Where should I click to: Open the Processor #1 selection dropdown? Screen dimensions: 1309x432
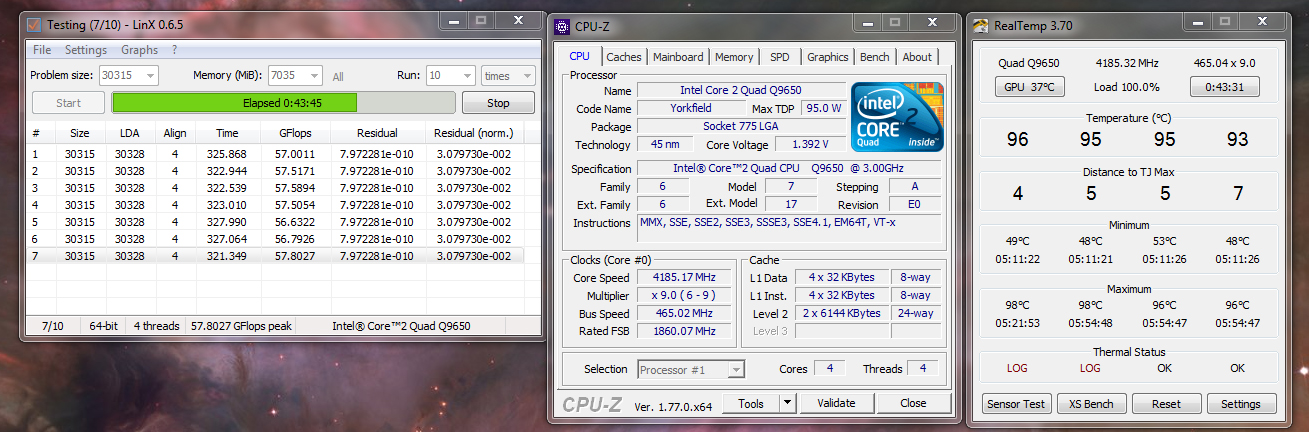691,370
